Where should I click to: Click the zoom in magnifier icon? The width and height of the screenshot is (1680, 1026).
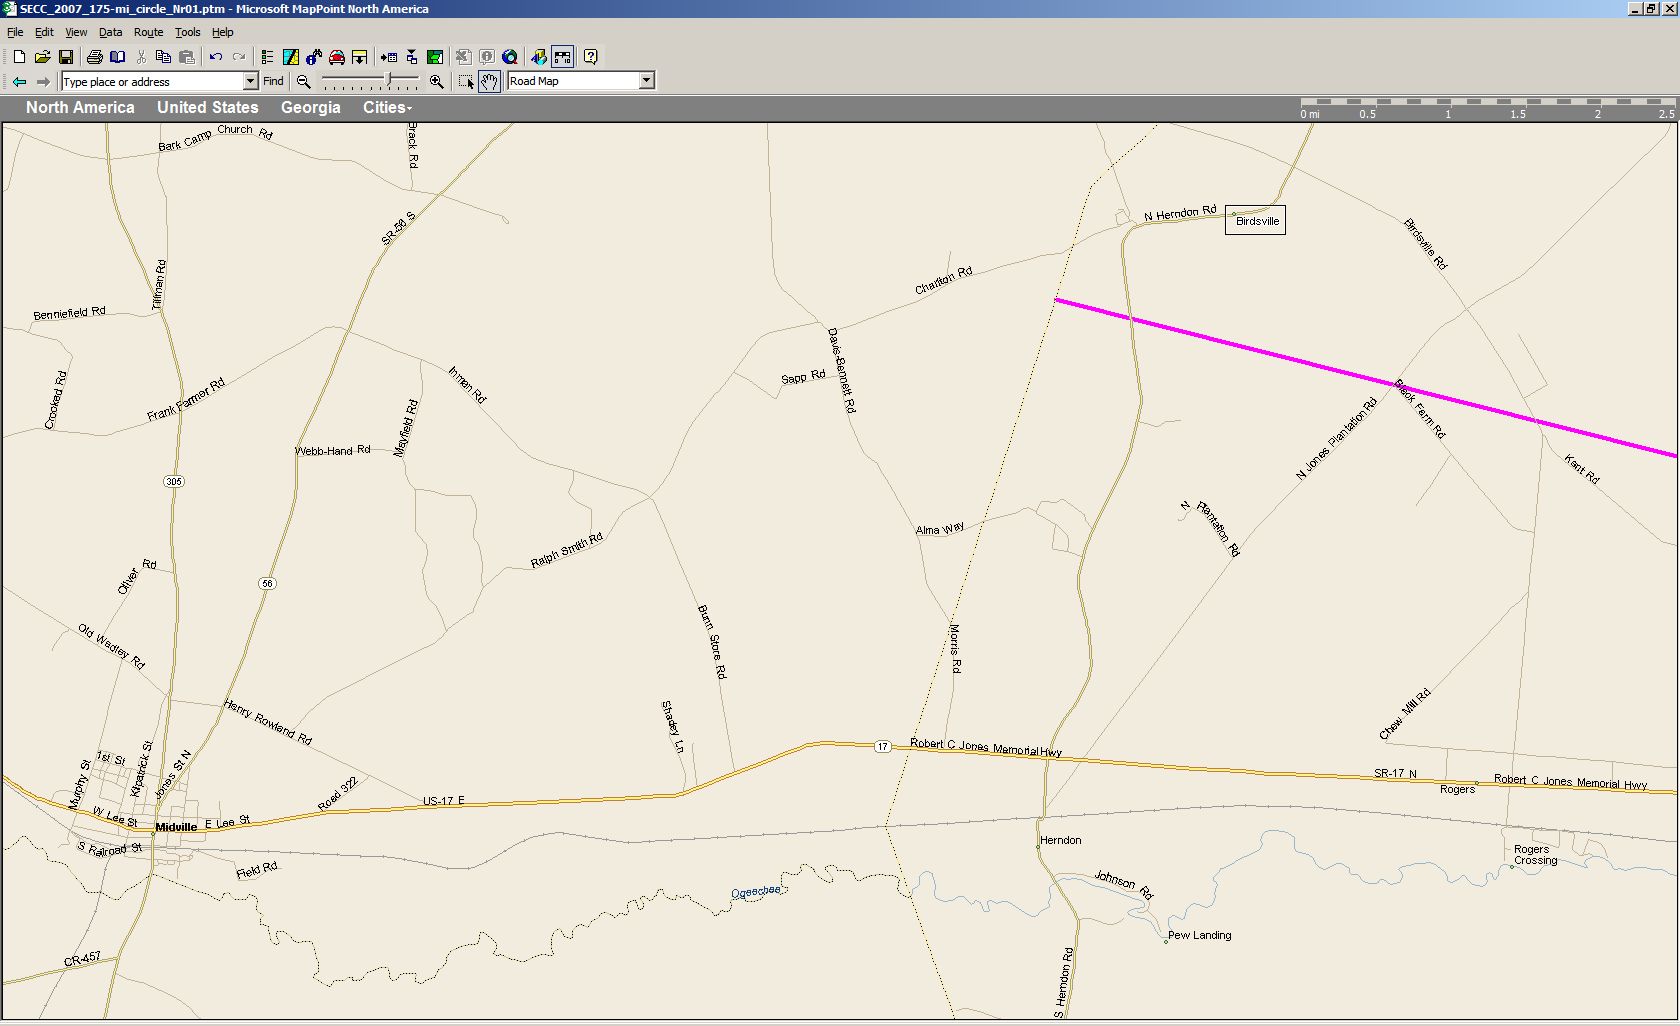pyautogui.click(x=437, y=82)
